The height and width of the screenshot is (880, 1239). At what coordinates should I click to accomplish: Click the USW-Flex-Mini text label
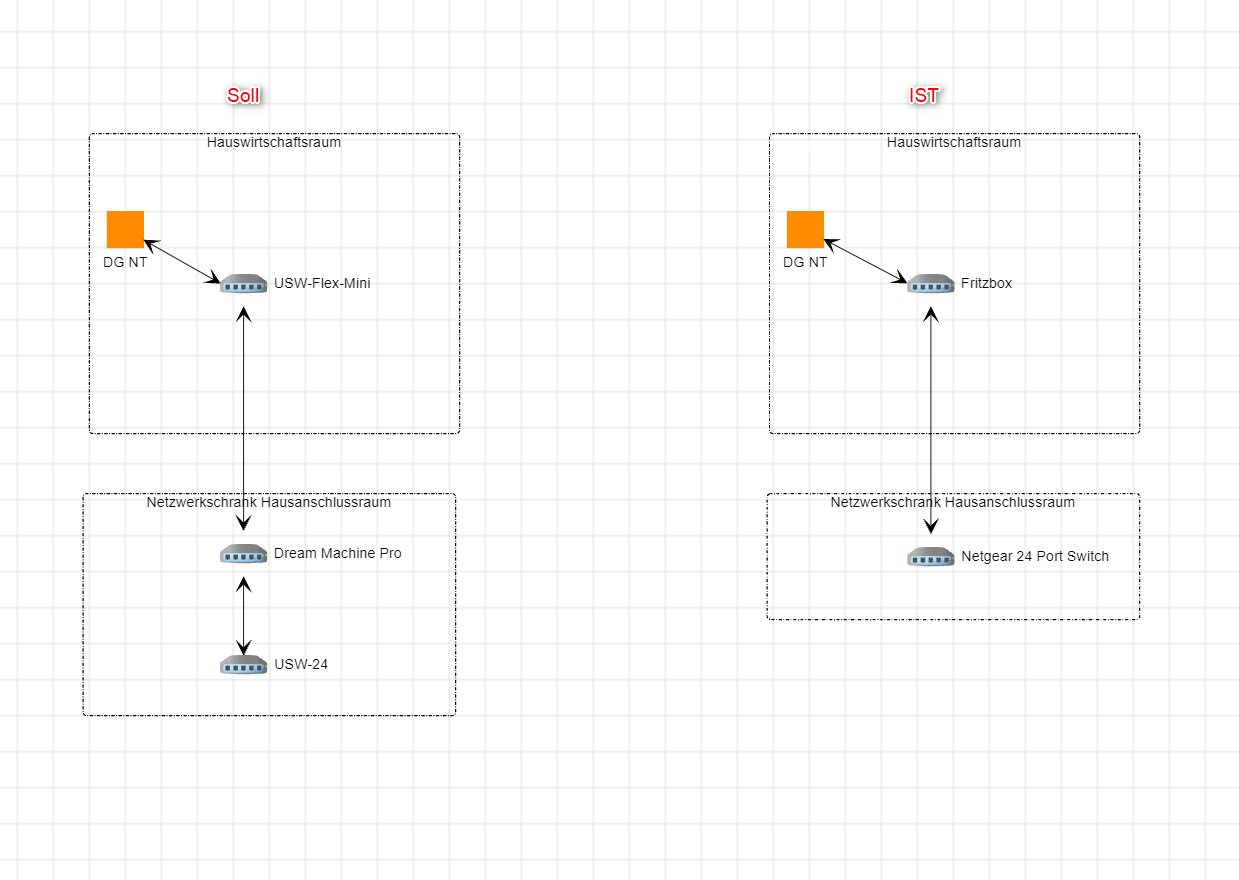click(x=322, y=283)
